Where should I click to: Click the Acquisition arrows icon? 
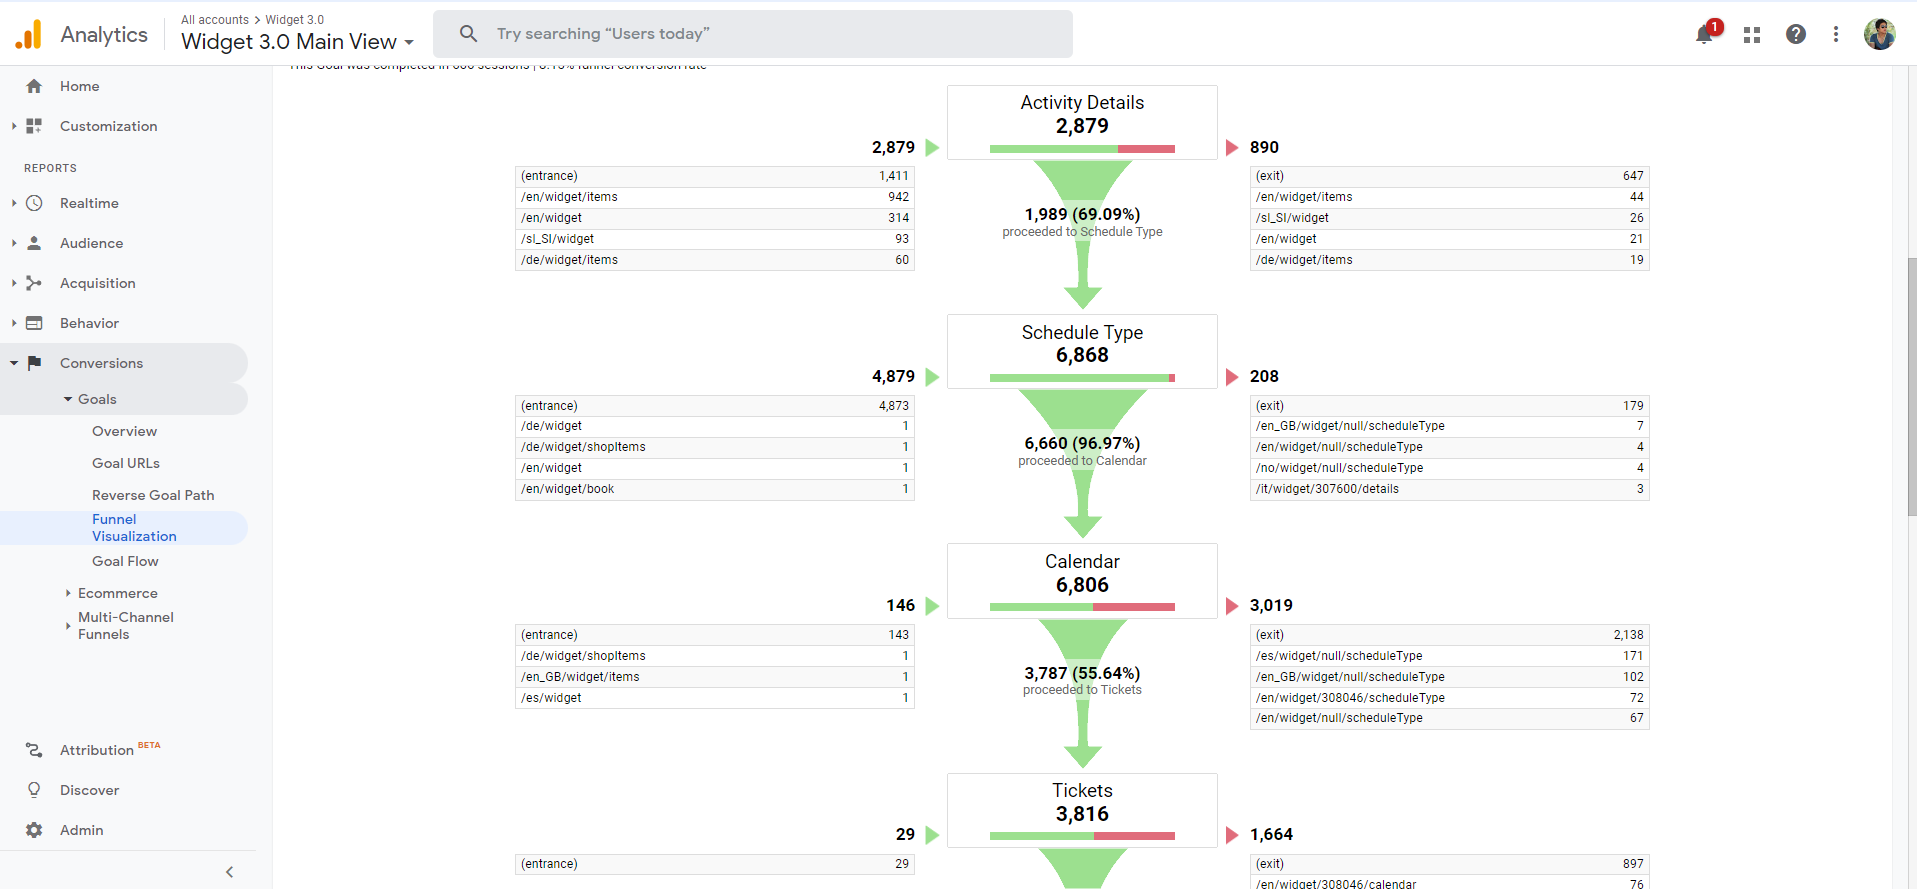tap(34, 283)
